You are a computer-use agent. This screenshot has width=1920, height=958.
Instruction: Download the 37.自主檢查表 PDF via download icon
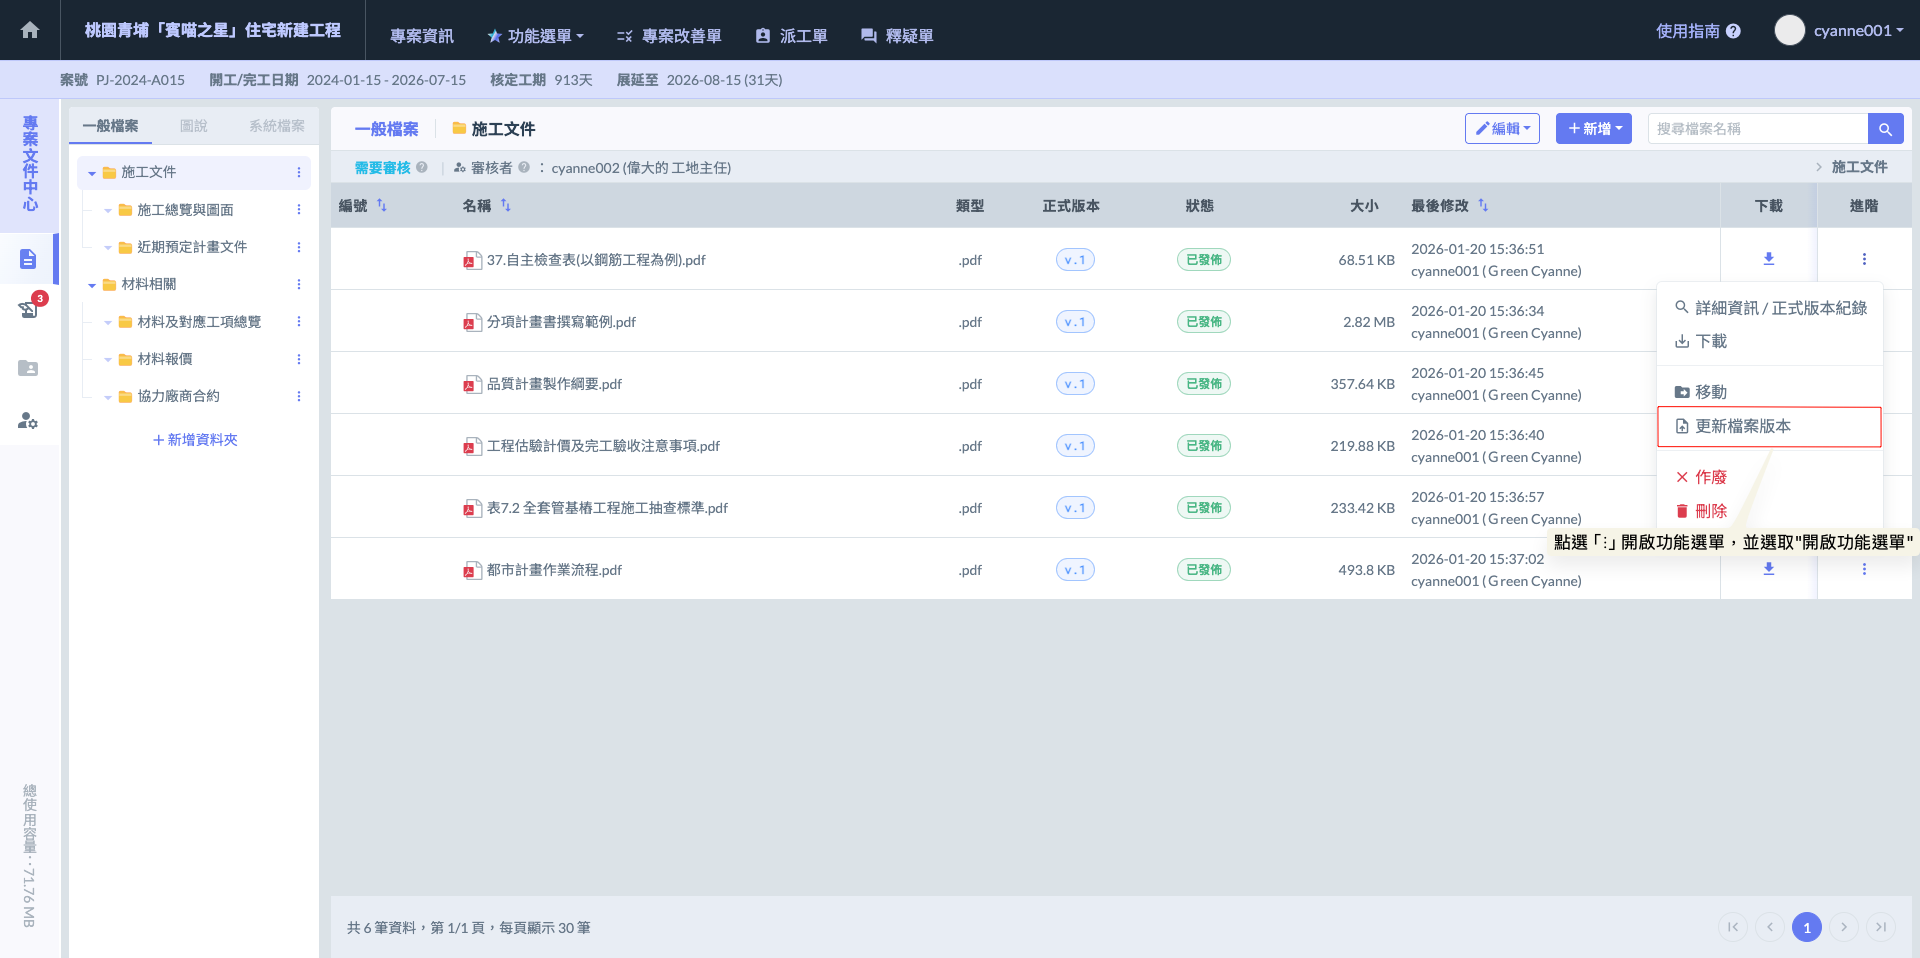[x=1768, y=259]
